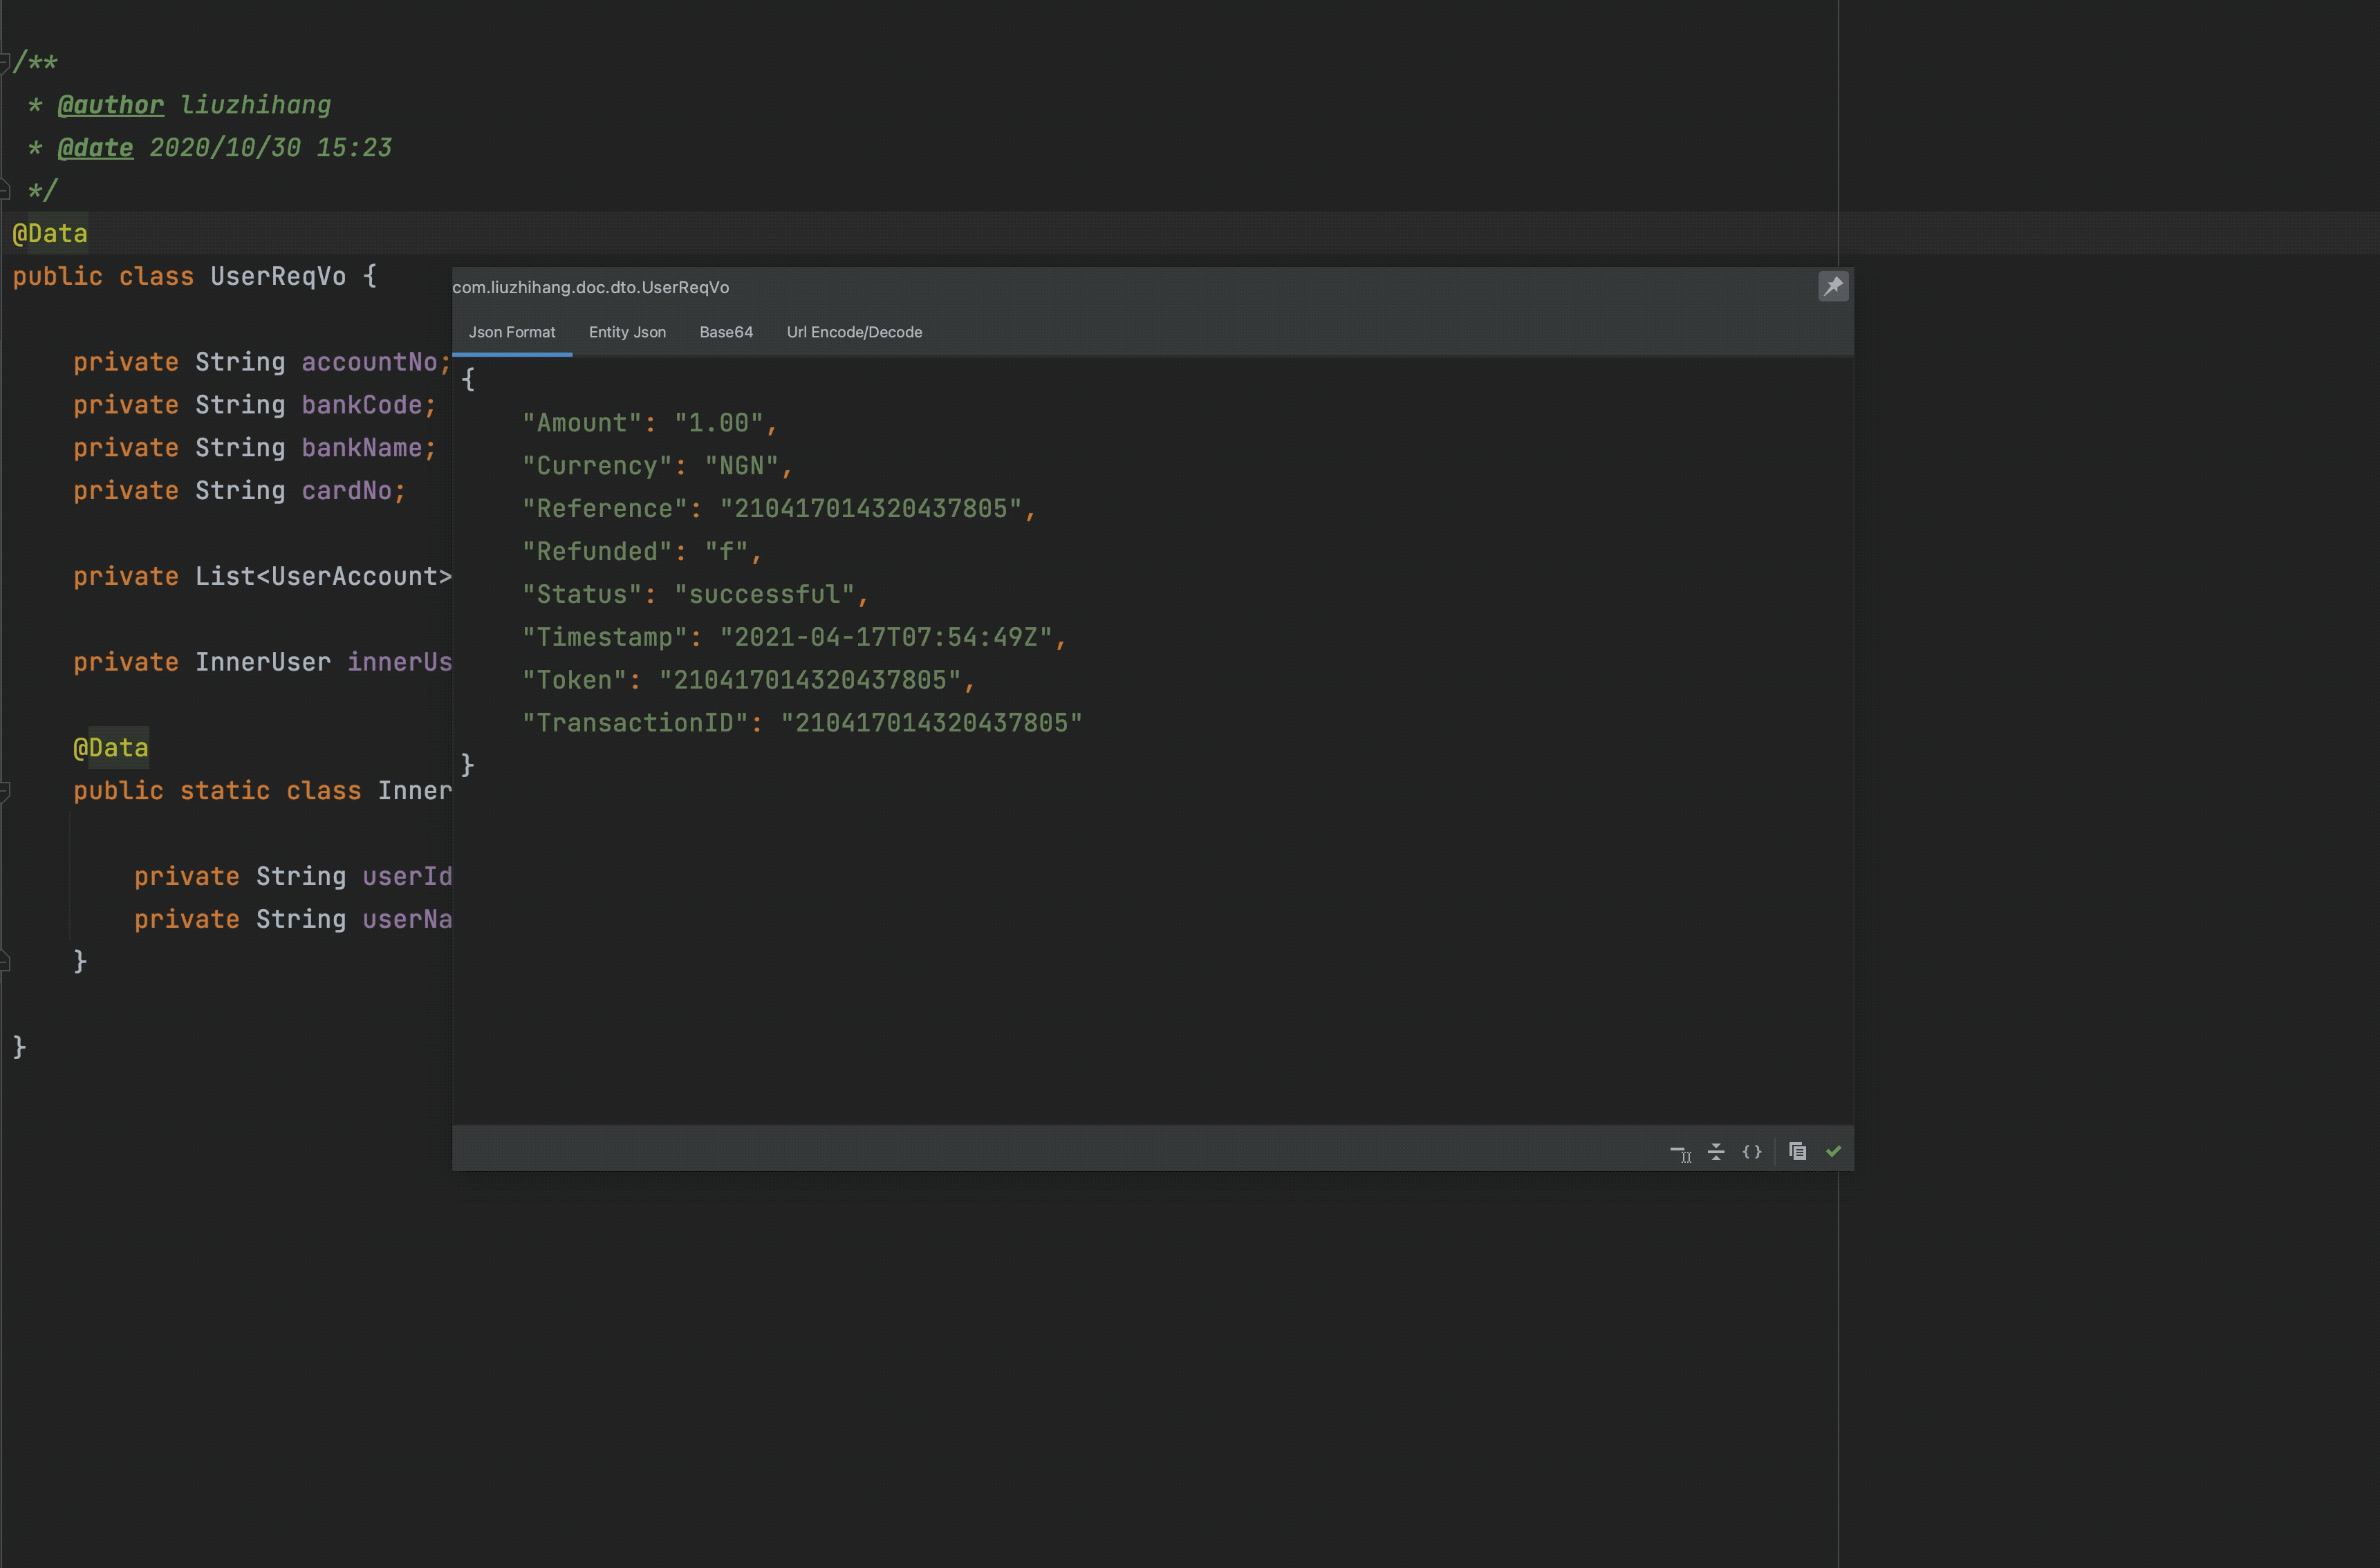Screen dimensions: 2380x1568
Task: Click the bankName field declaration
Action: point(255,449)
